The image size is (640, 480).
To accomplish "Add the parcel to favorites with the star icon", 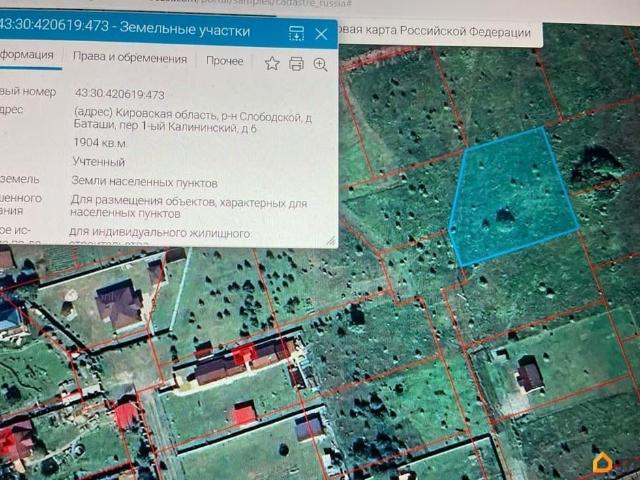I will (272, 63).
